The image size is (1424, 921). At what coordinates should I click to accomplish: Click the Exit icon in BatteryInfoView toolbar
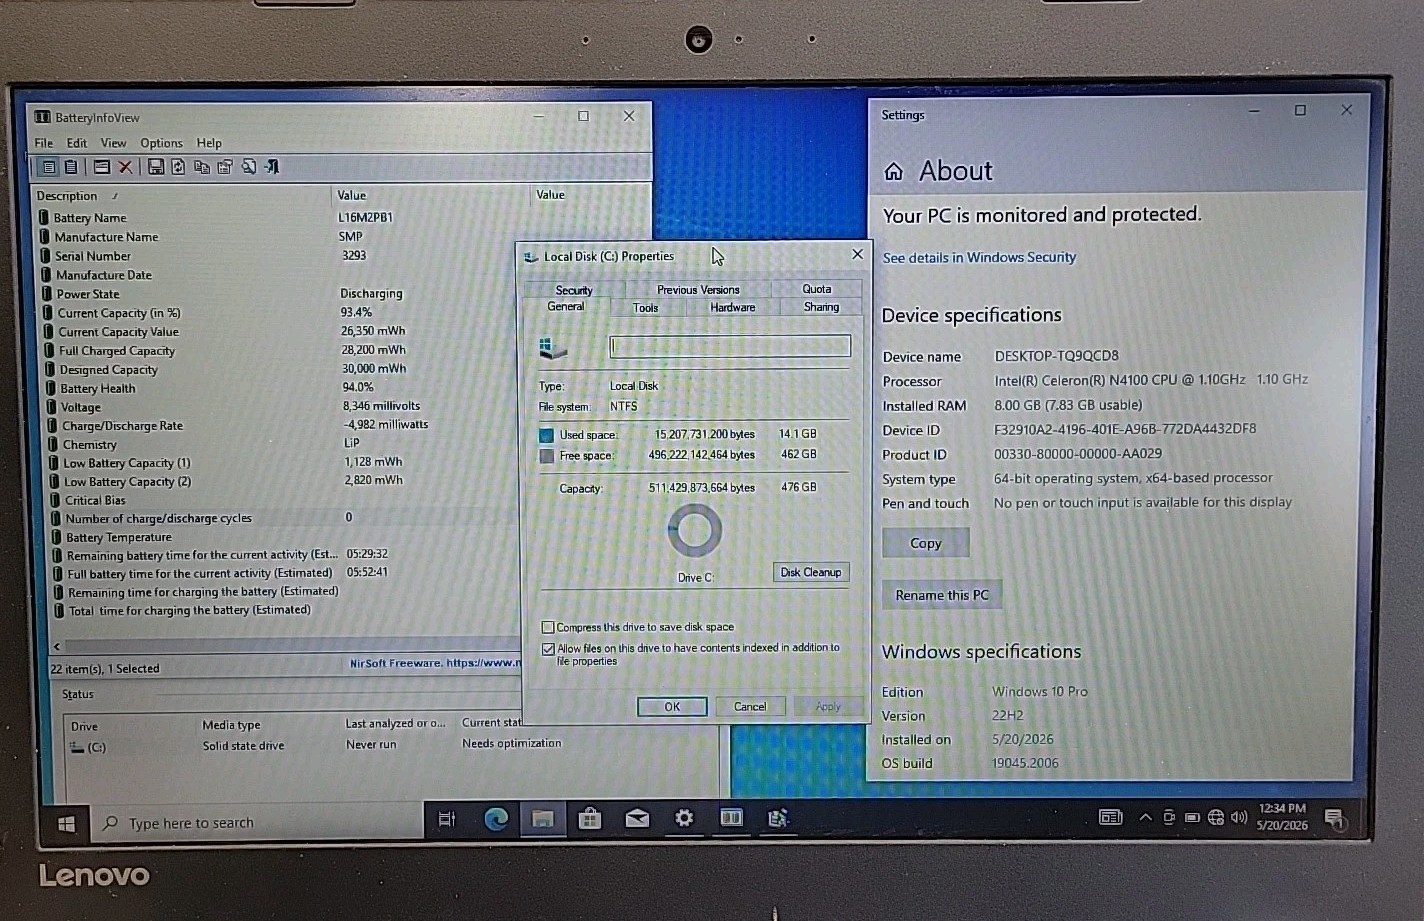[x=271, y=167]
